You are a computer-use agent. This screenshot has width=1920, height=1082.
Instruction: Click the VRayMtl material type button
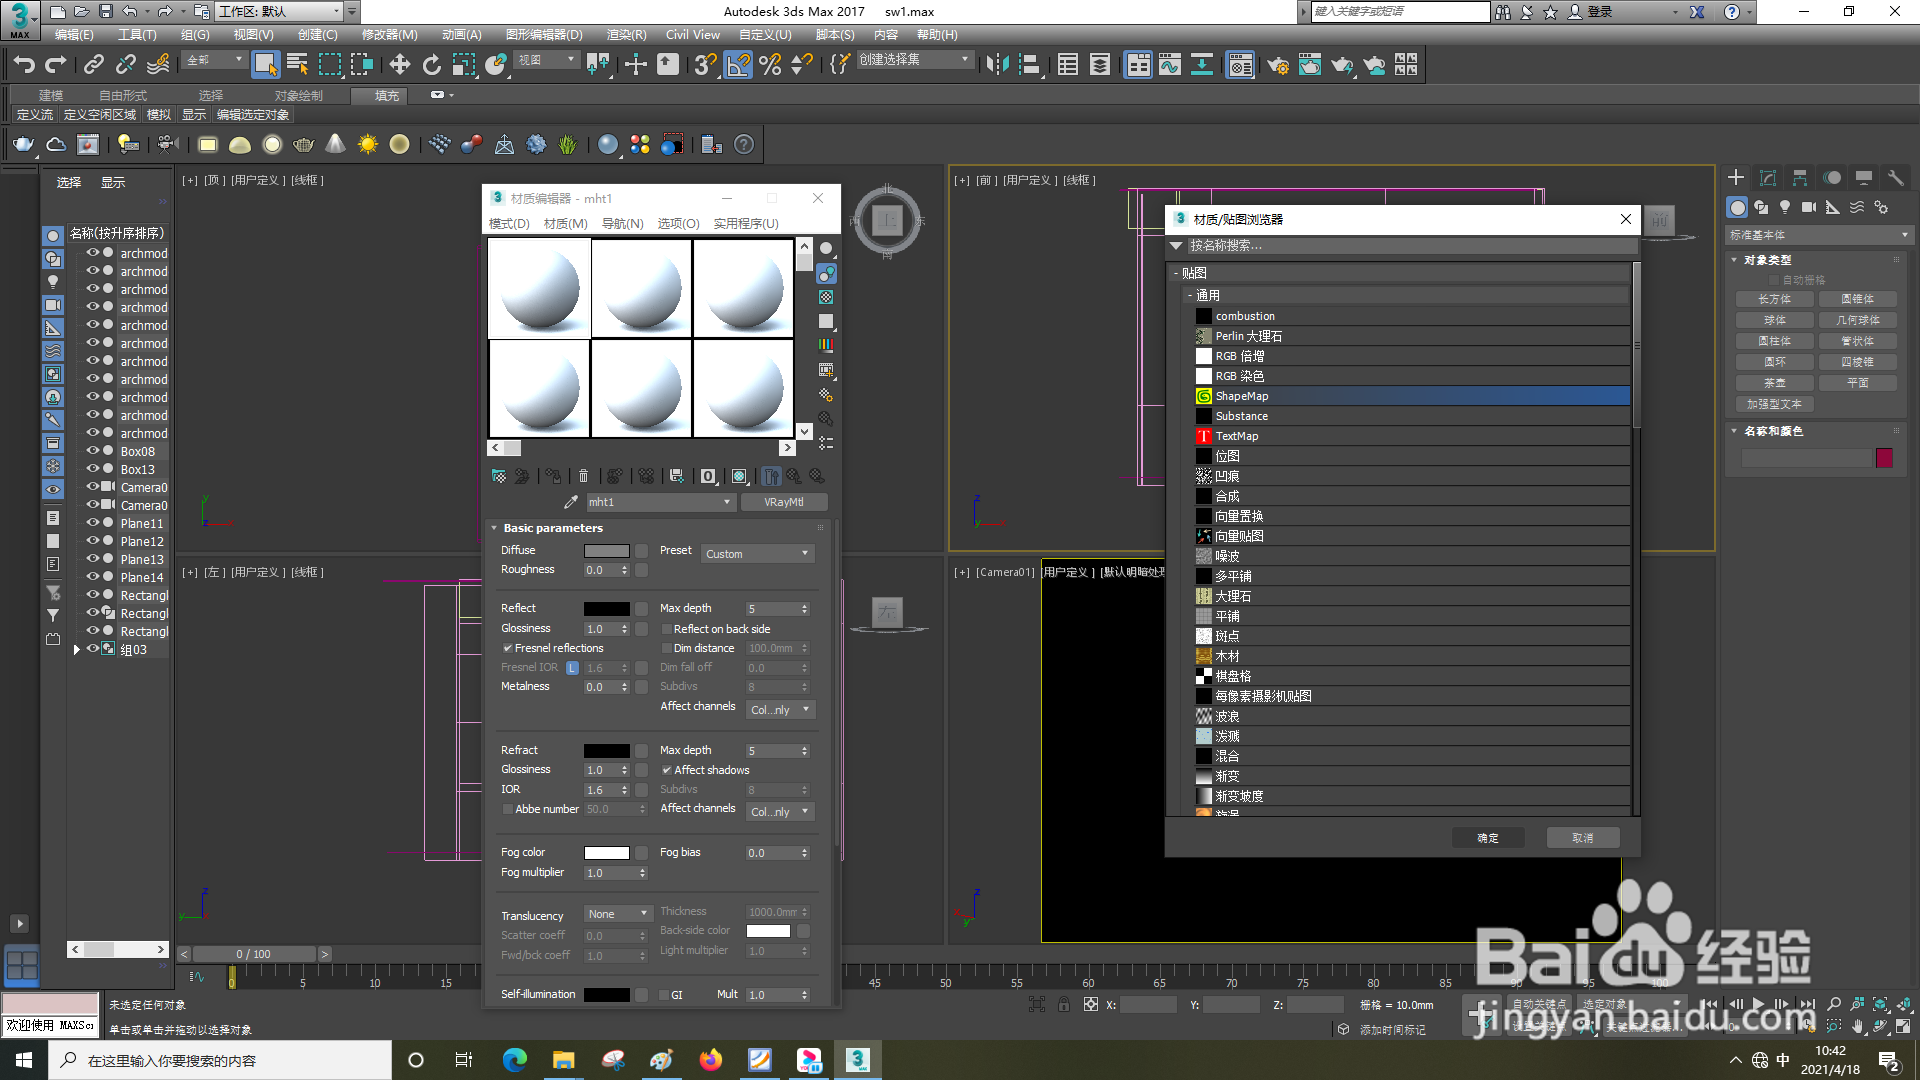tap(783, 502)
